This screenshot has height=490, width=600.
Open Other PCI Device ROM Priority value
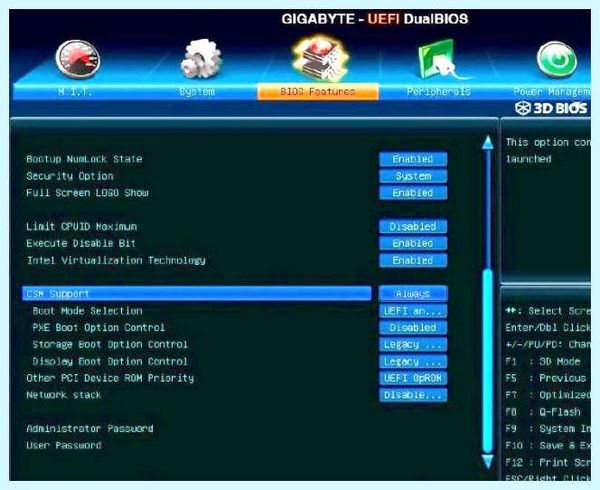pos(413,378)
